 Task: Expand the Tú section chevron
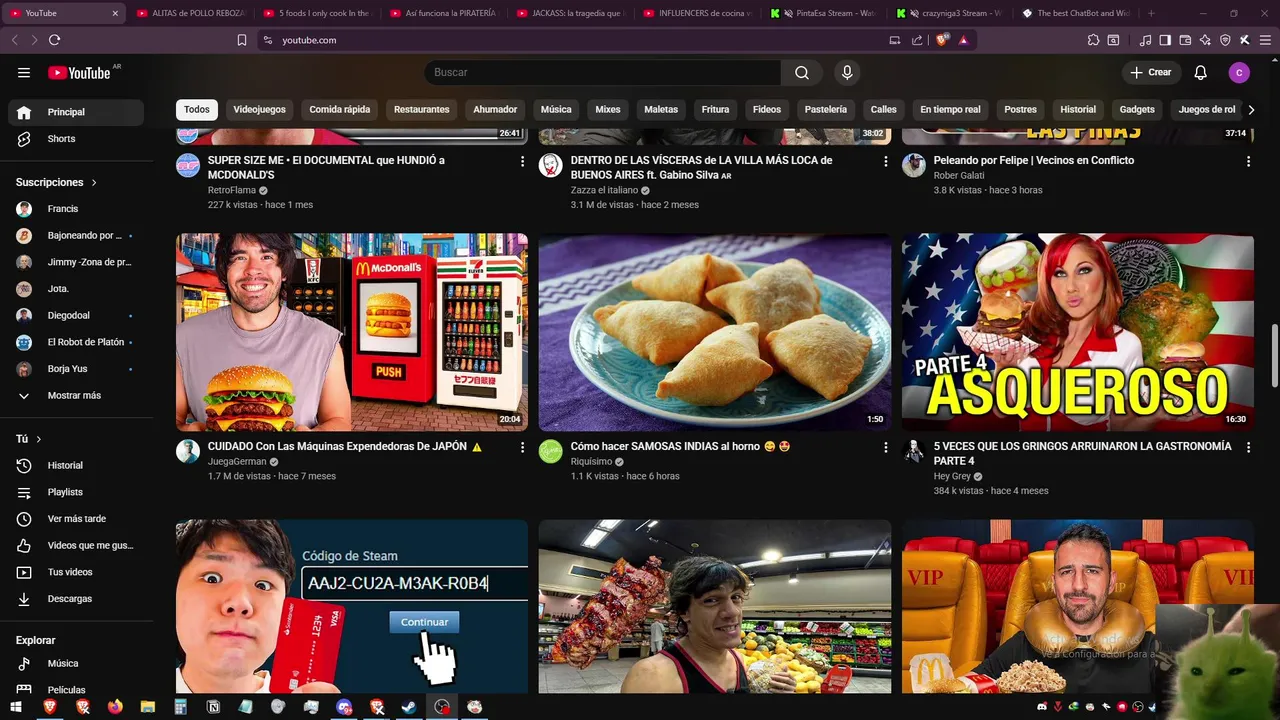coord(39,439)
